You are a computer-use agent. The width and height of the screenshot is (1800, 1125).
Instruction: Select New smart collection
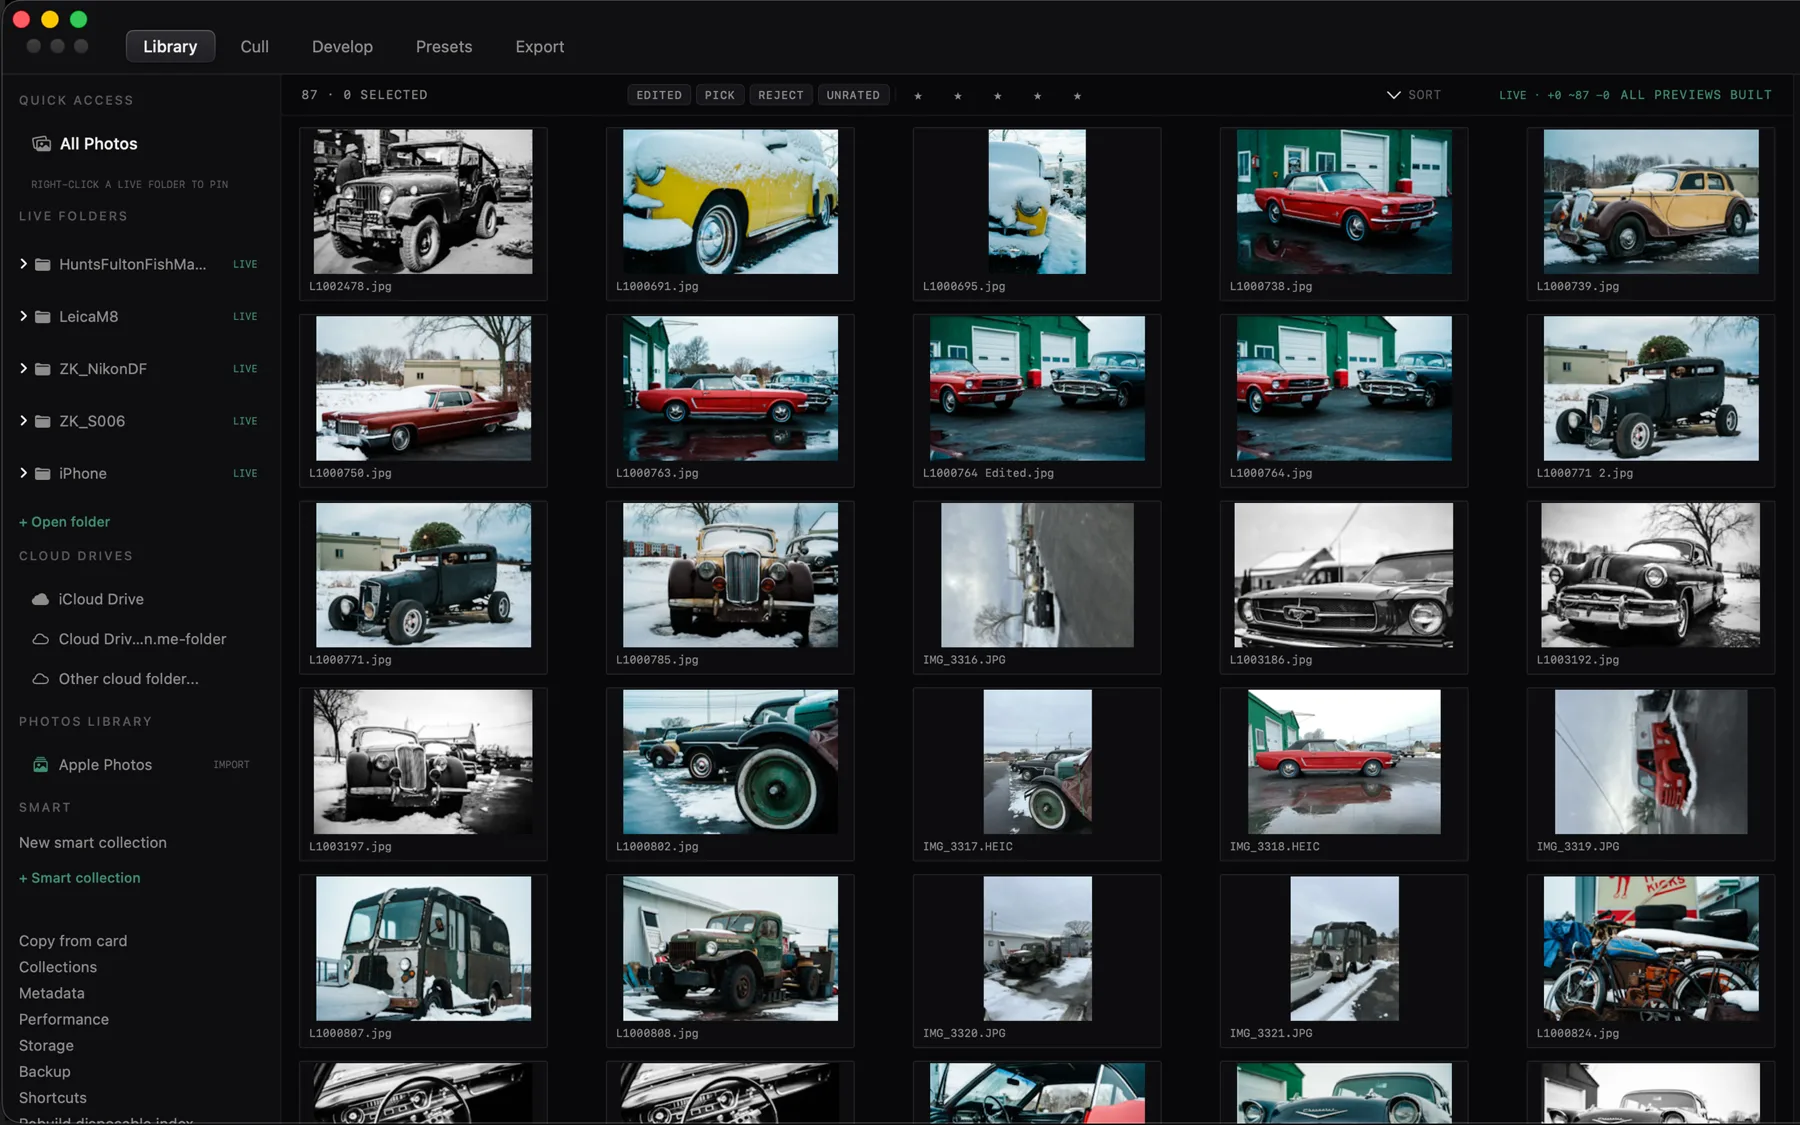(x=93, y=843)
